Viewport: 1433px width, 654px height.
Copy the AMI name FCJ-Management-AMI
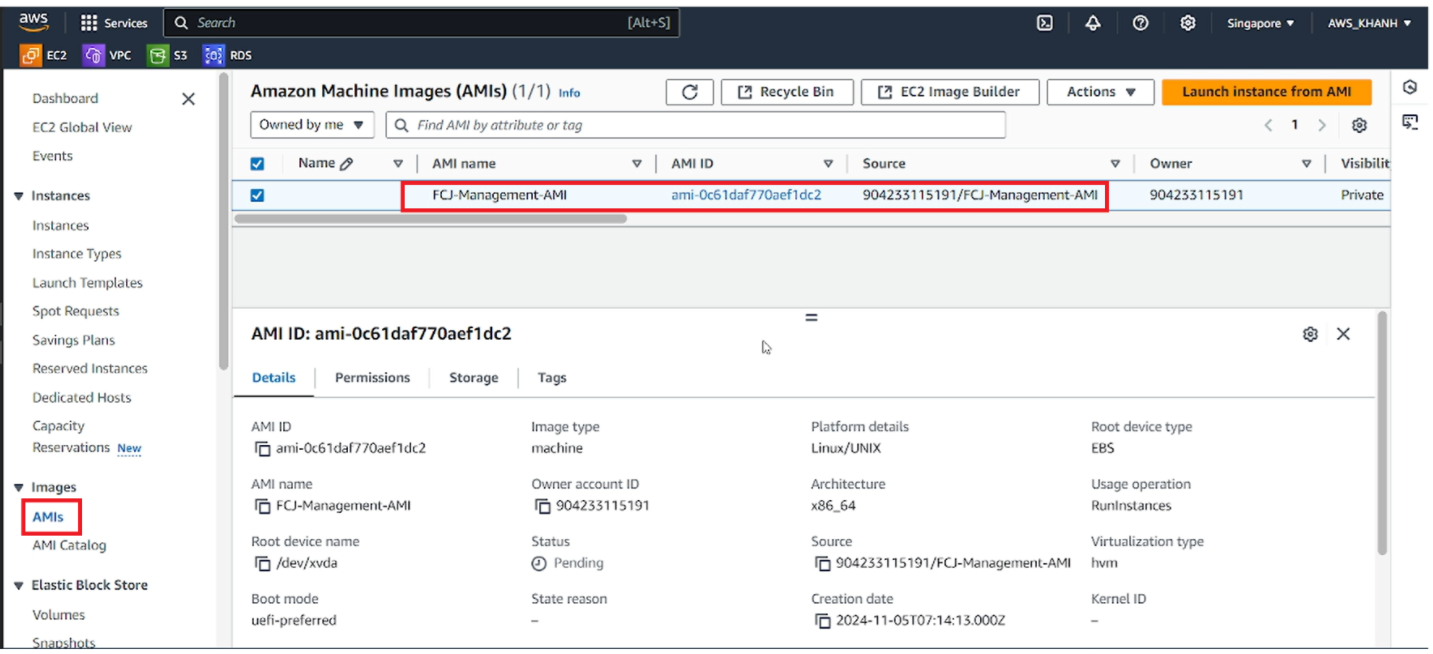(262, 506)
